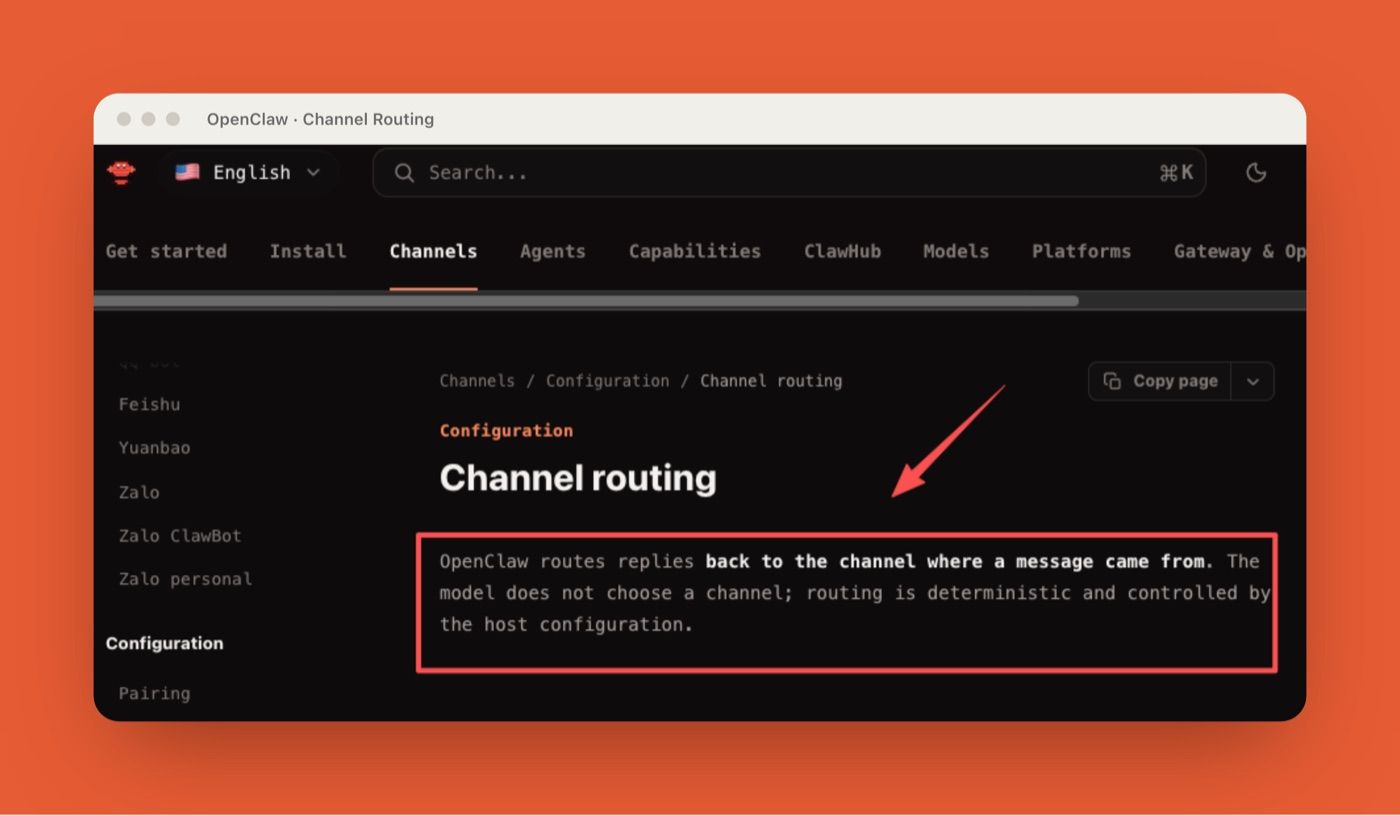Image resolution: width=1400 pixels, height=816 pixels.
Task: Open the Platforms tab
Action: pos(1081,251)
